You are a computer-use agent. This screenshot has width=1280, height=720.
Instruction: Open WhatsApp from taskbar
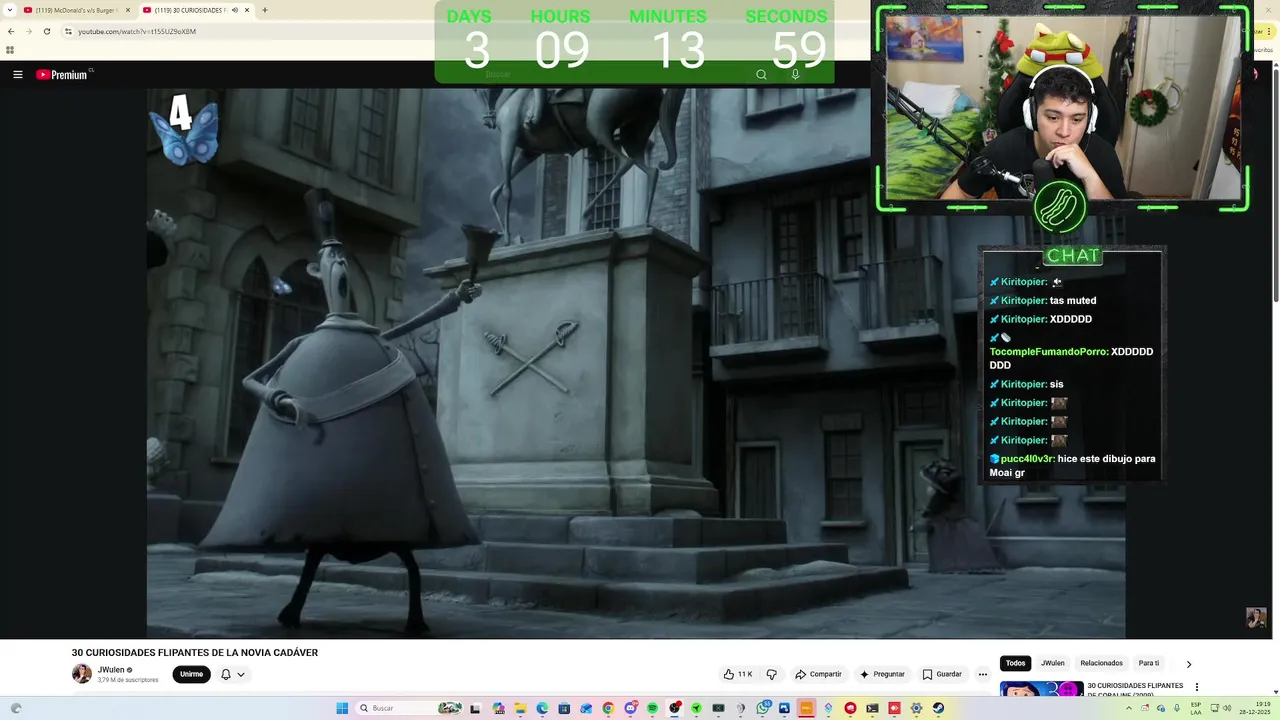(763, 708)
